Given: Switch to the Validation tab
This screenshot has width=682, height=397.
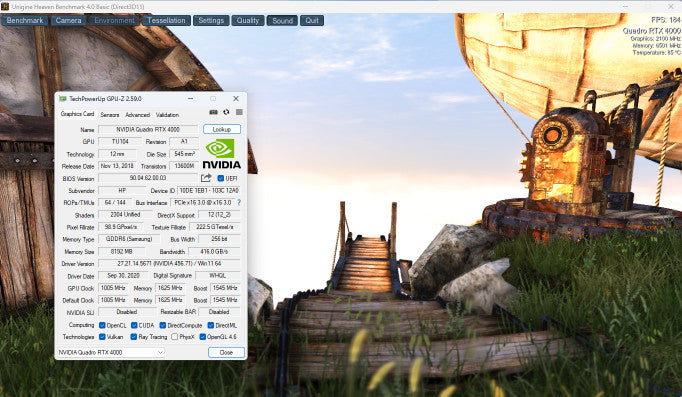Looking at the screenshot, I should 167,115.
